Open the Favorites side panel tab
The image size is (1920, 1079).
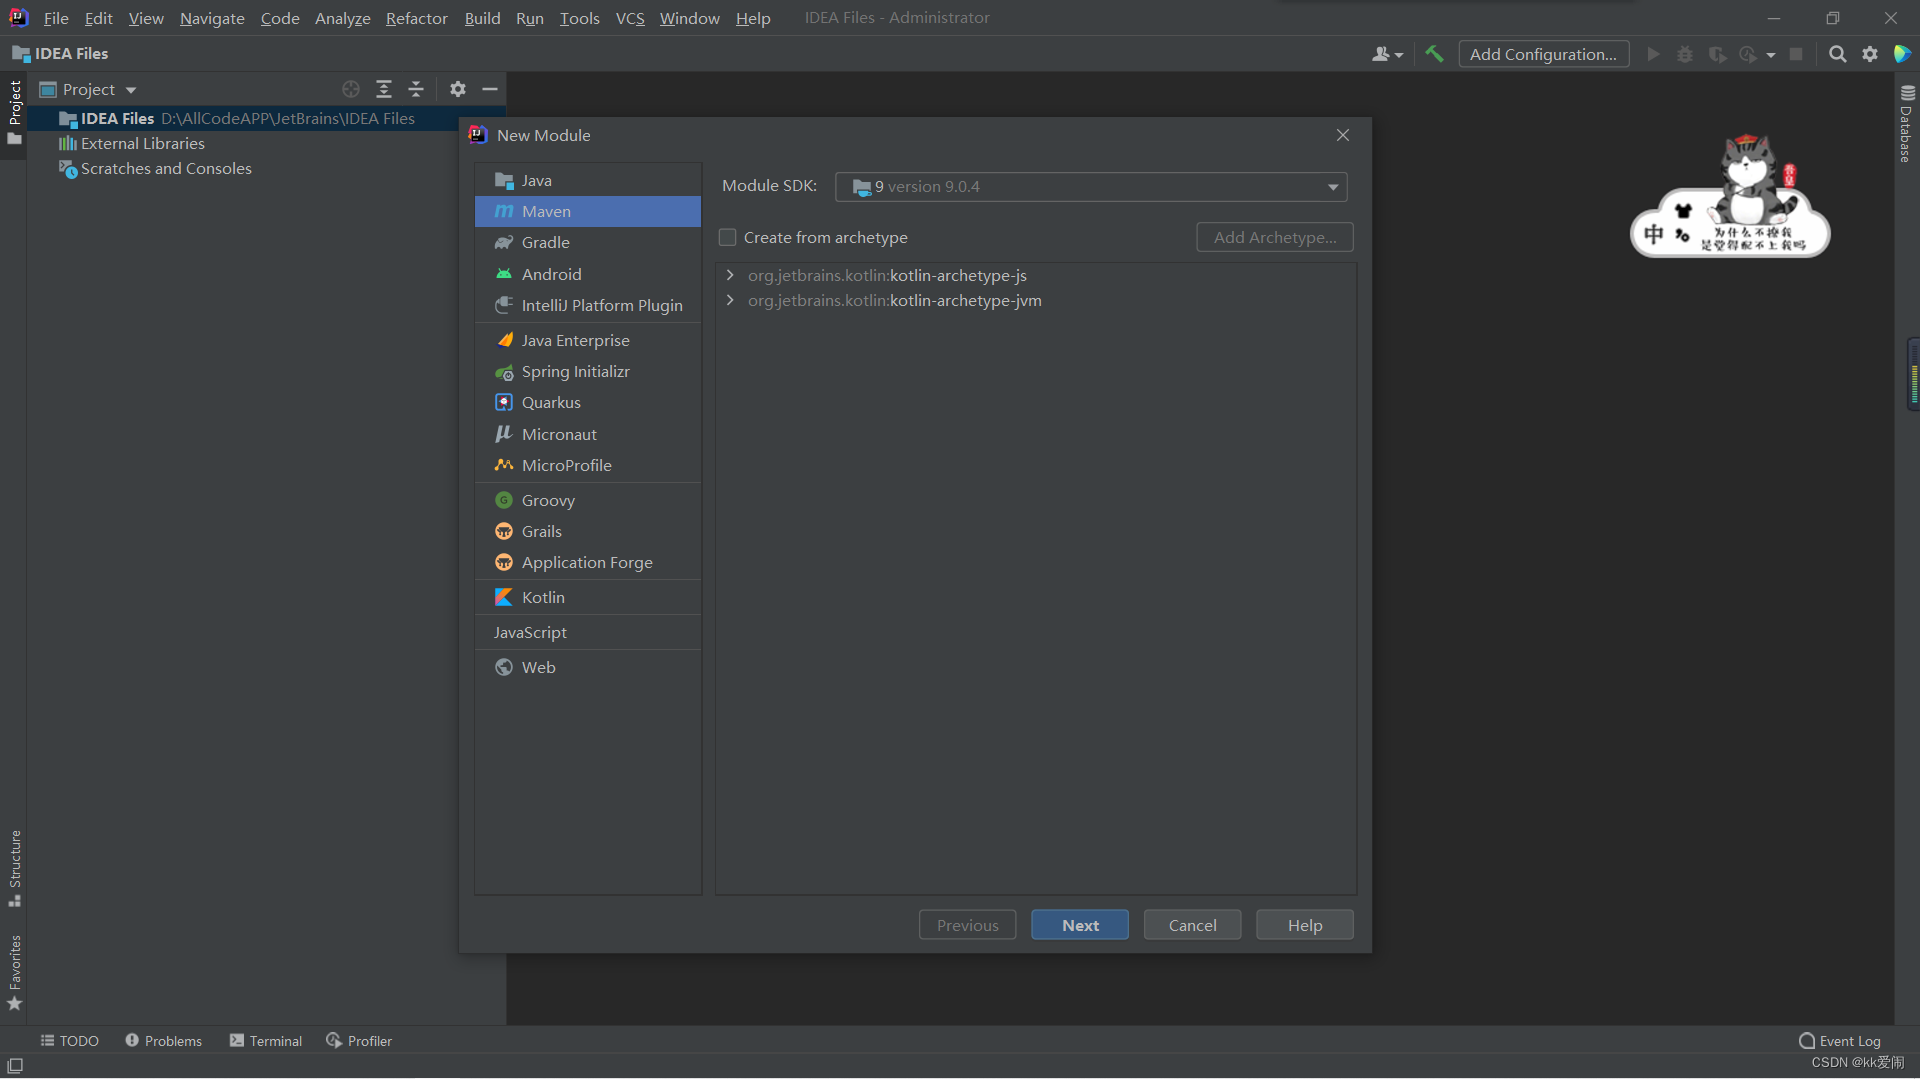15,973
